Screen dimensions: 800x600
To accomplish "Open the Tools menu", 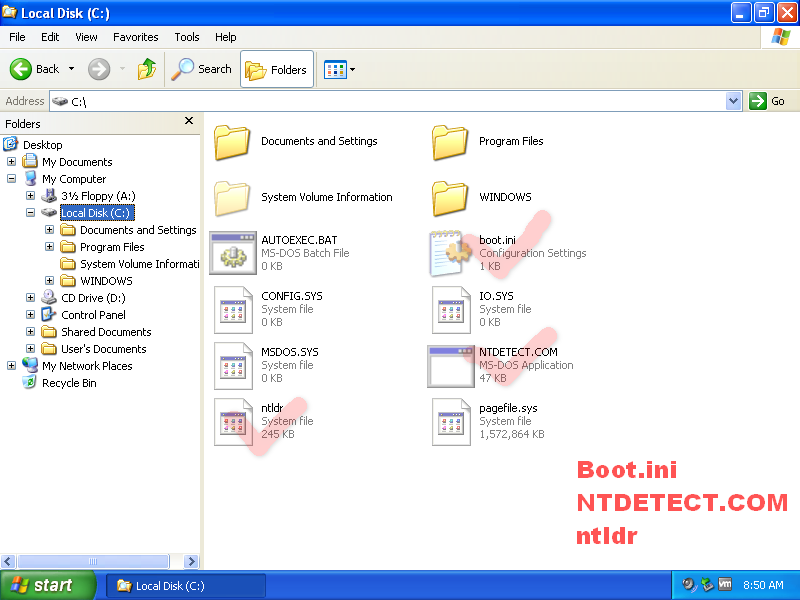I will pos(187,37).
